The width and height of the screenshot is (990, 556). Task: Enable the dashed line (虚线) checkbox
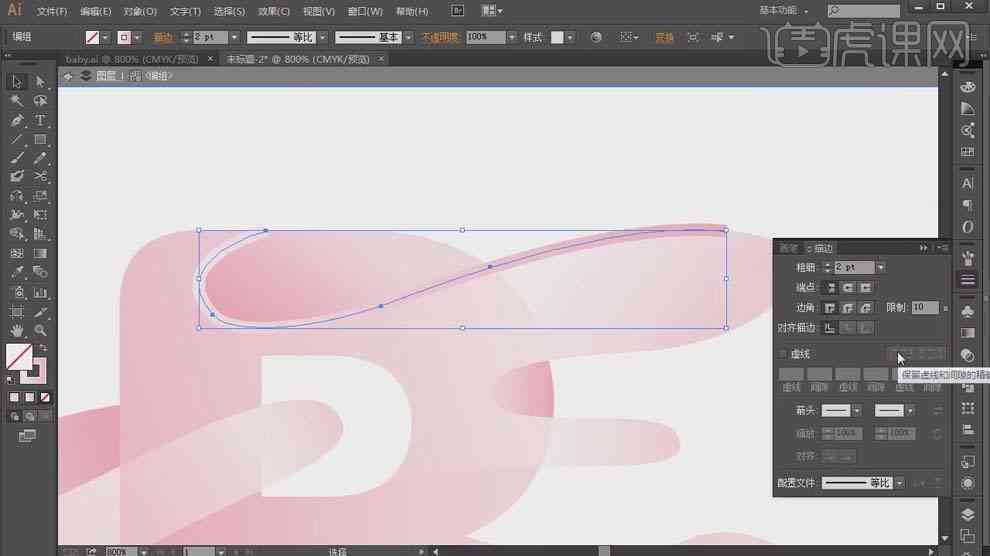click(x=783, y=354)
